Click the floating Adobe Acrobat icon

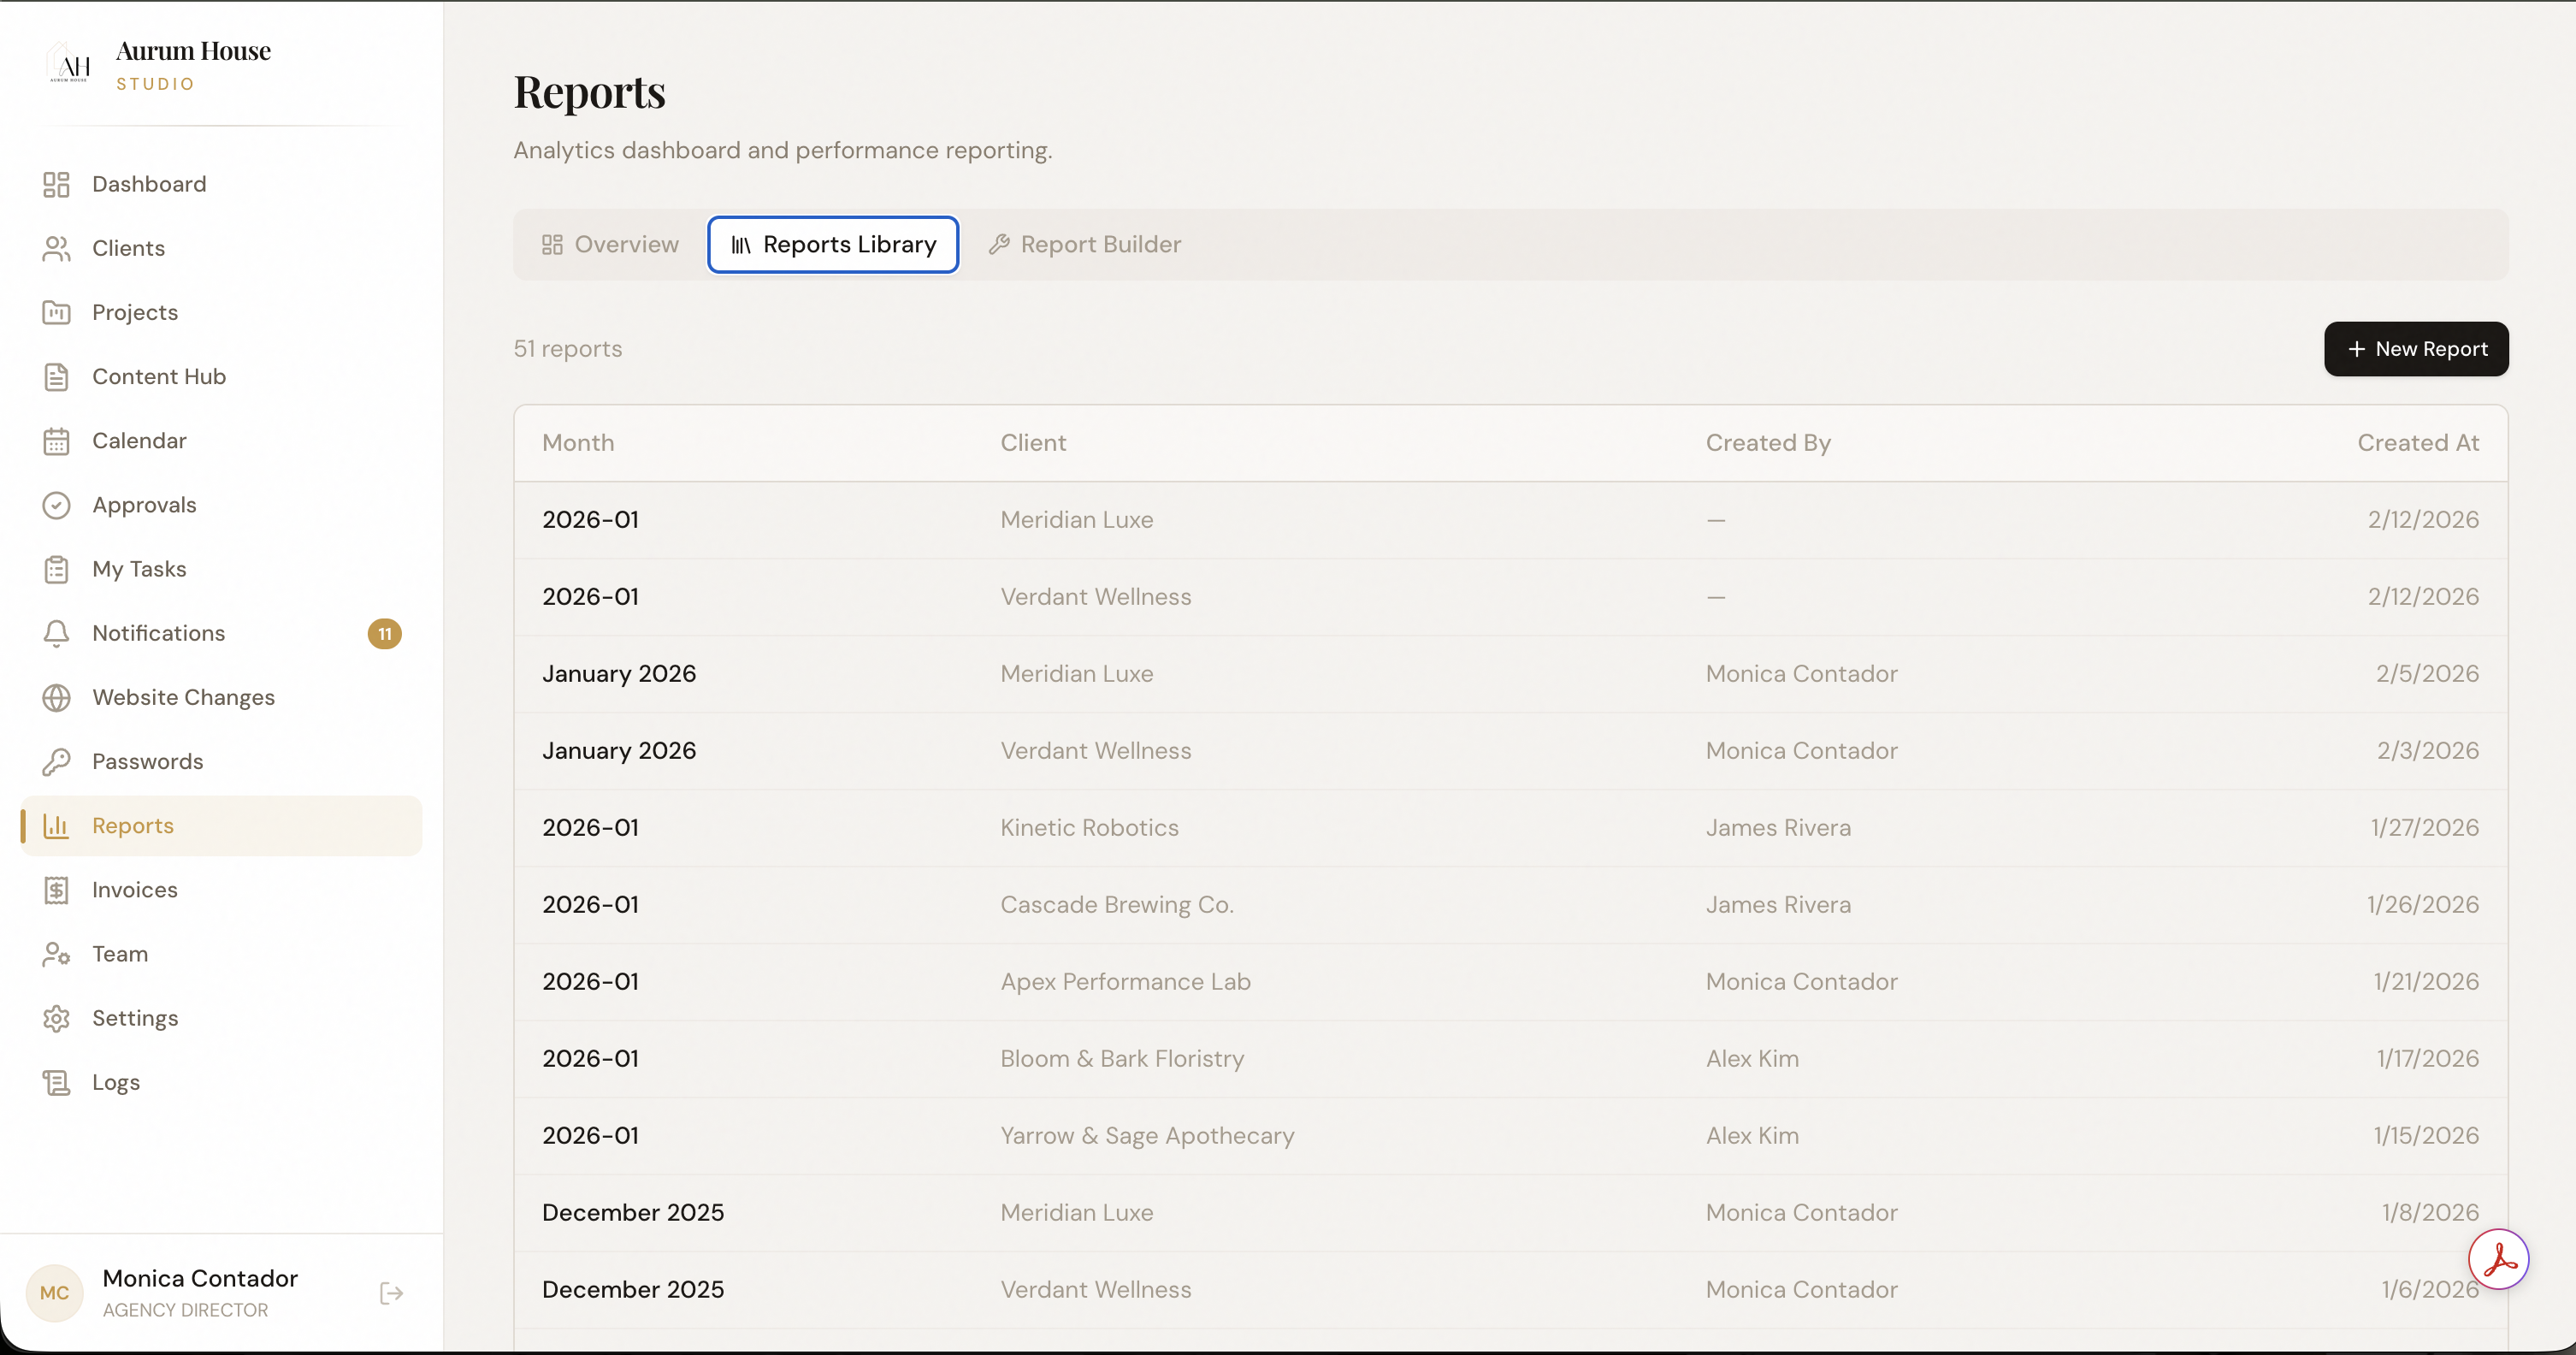point(2501,1258)
